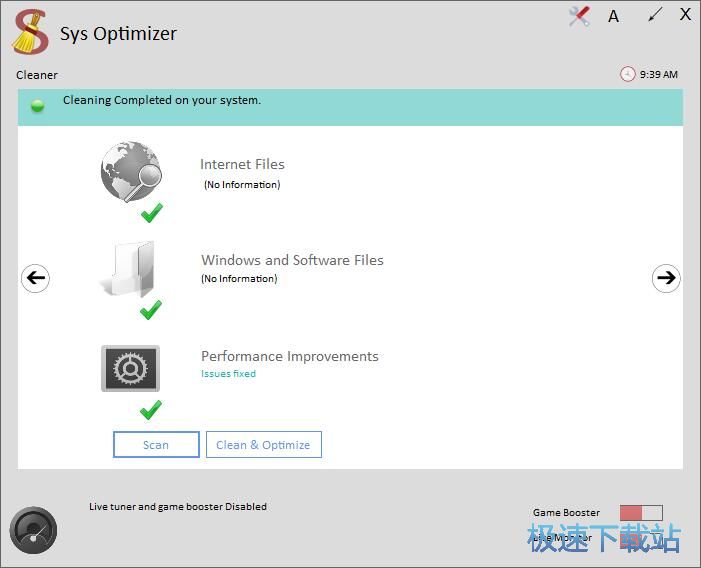Select the Windows and Software Files heading
Image resolution: width=701 pixels, height=568 pixels.
tap(292, 260)
